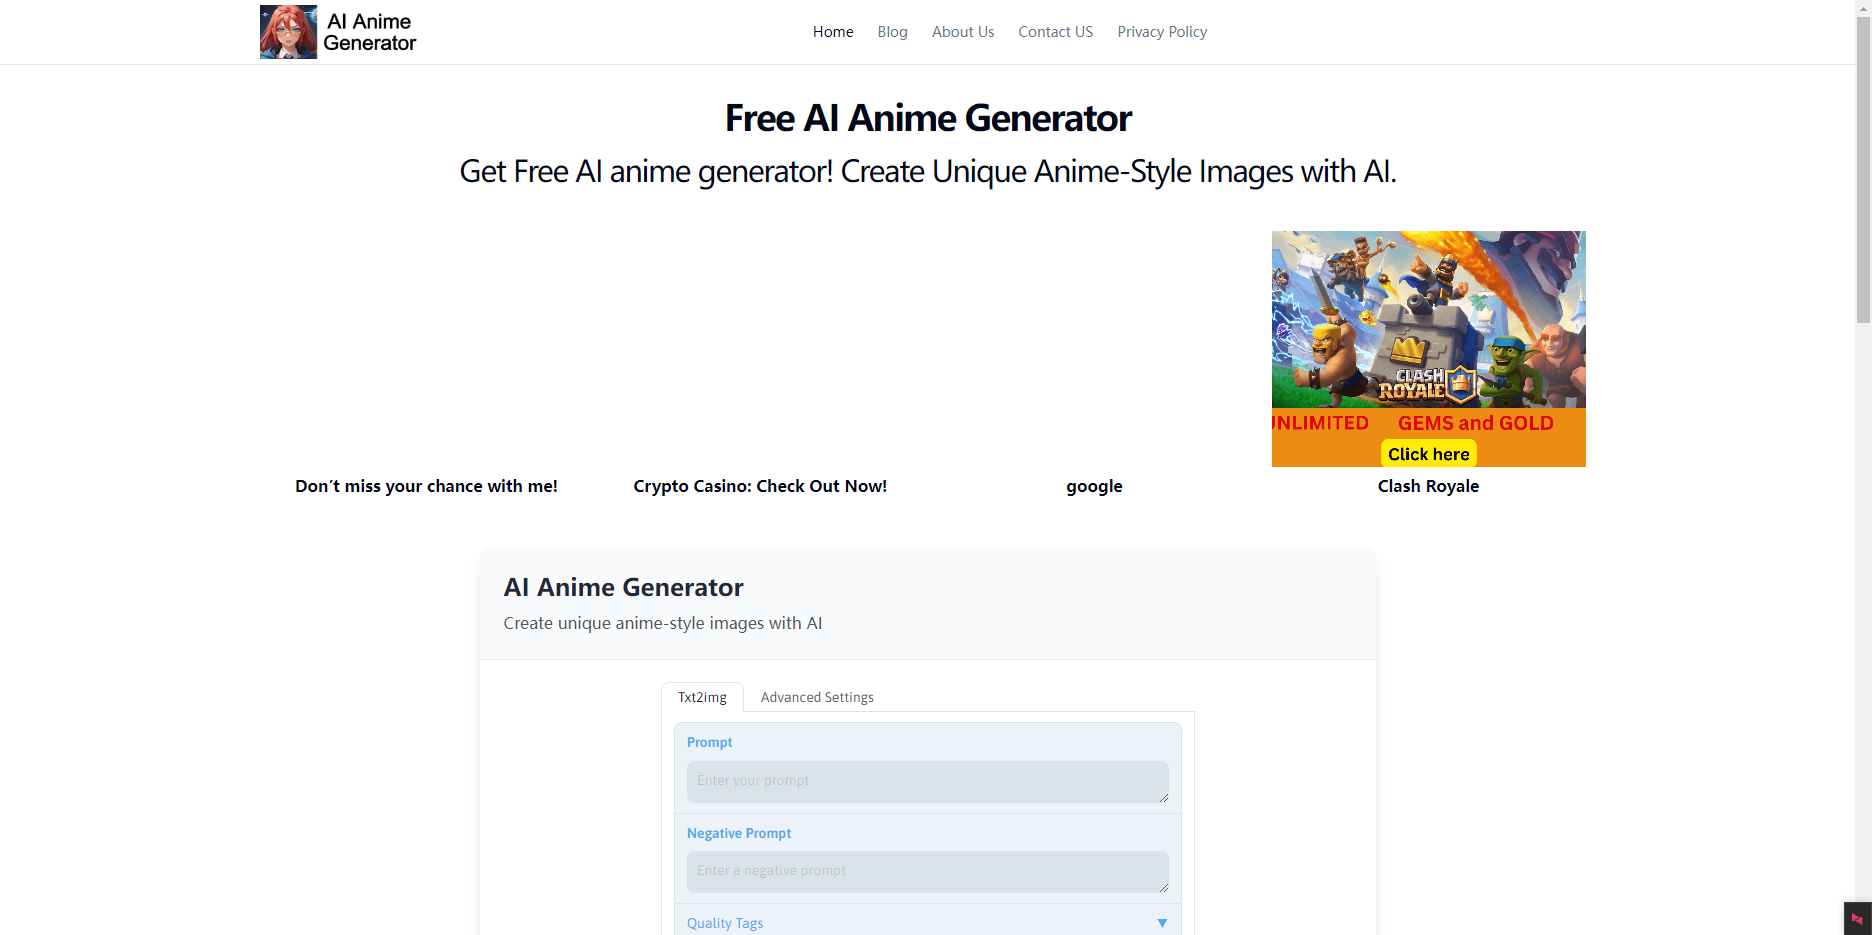Click the Free AI Anime Generator heading
The height and width of the screenshot is (935, 1872).
(928, 118)
